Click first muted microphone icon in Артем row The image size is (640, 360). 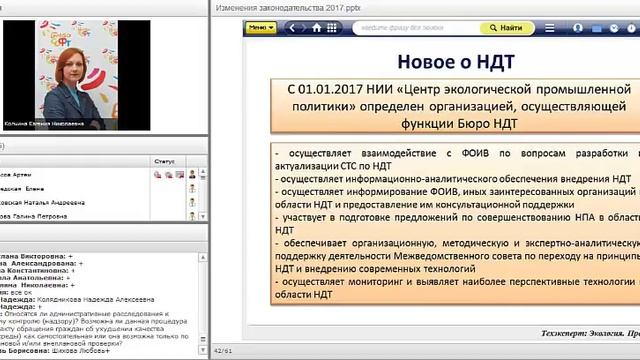click(x=158, y=175)
